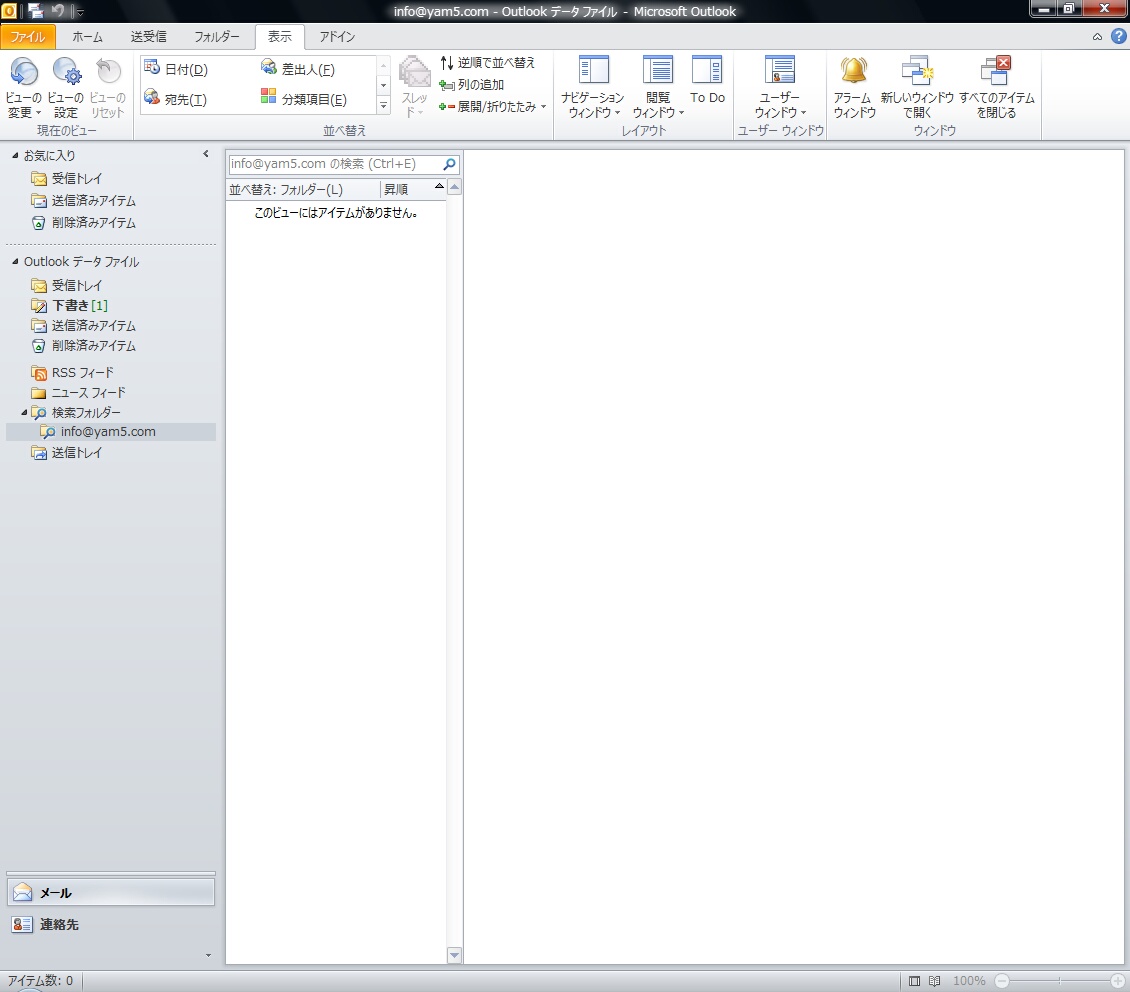Click the message list scrollbar down arrow
The height and width of the screenshot is (992, 1130).
(454, 956)
